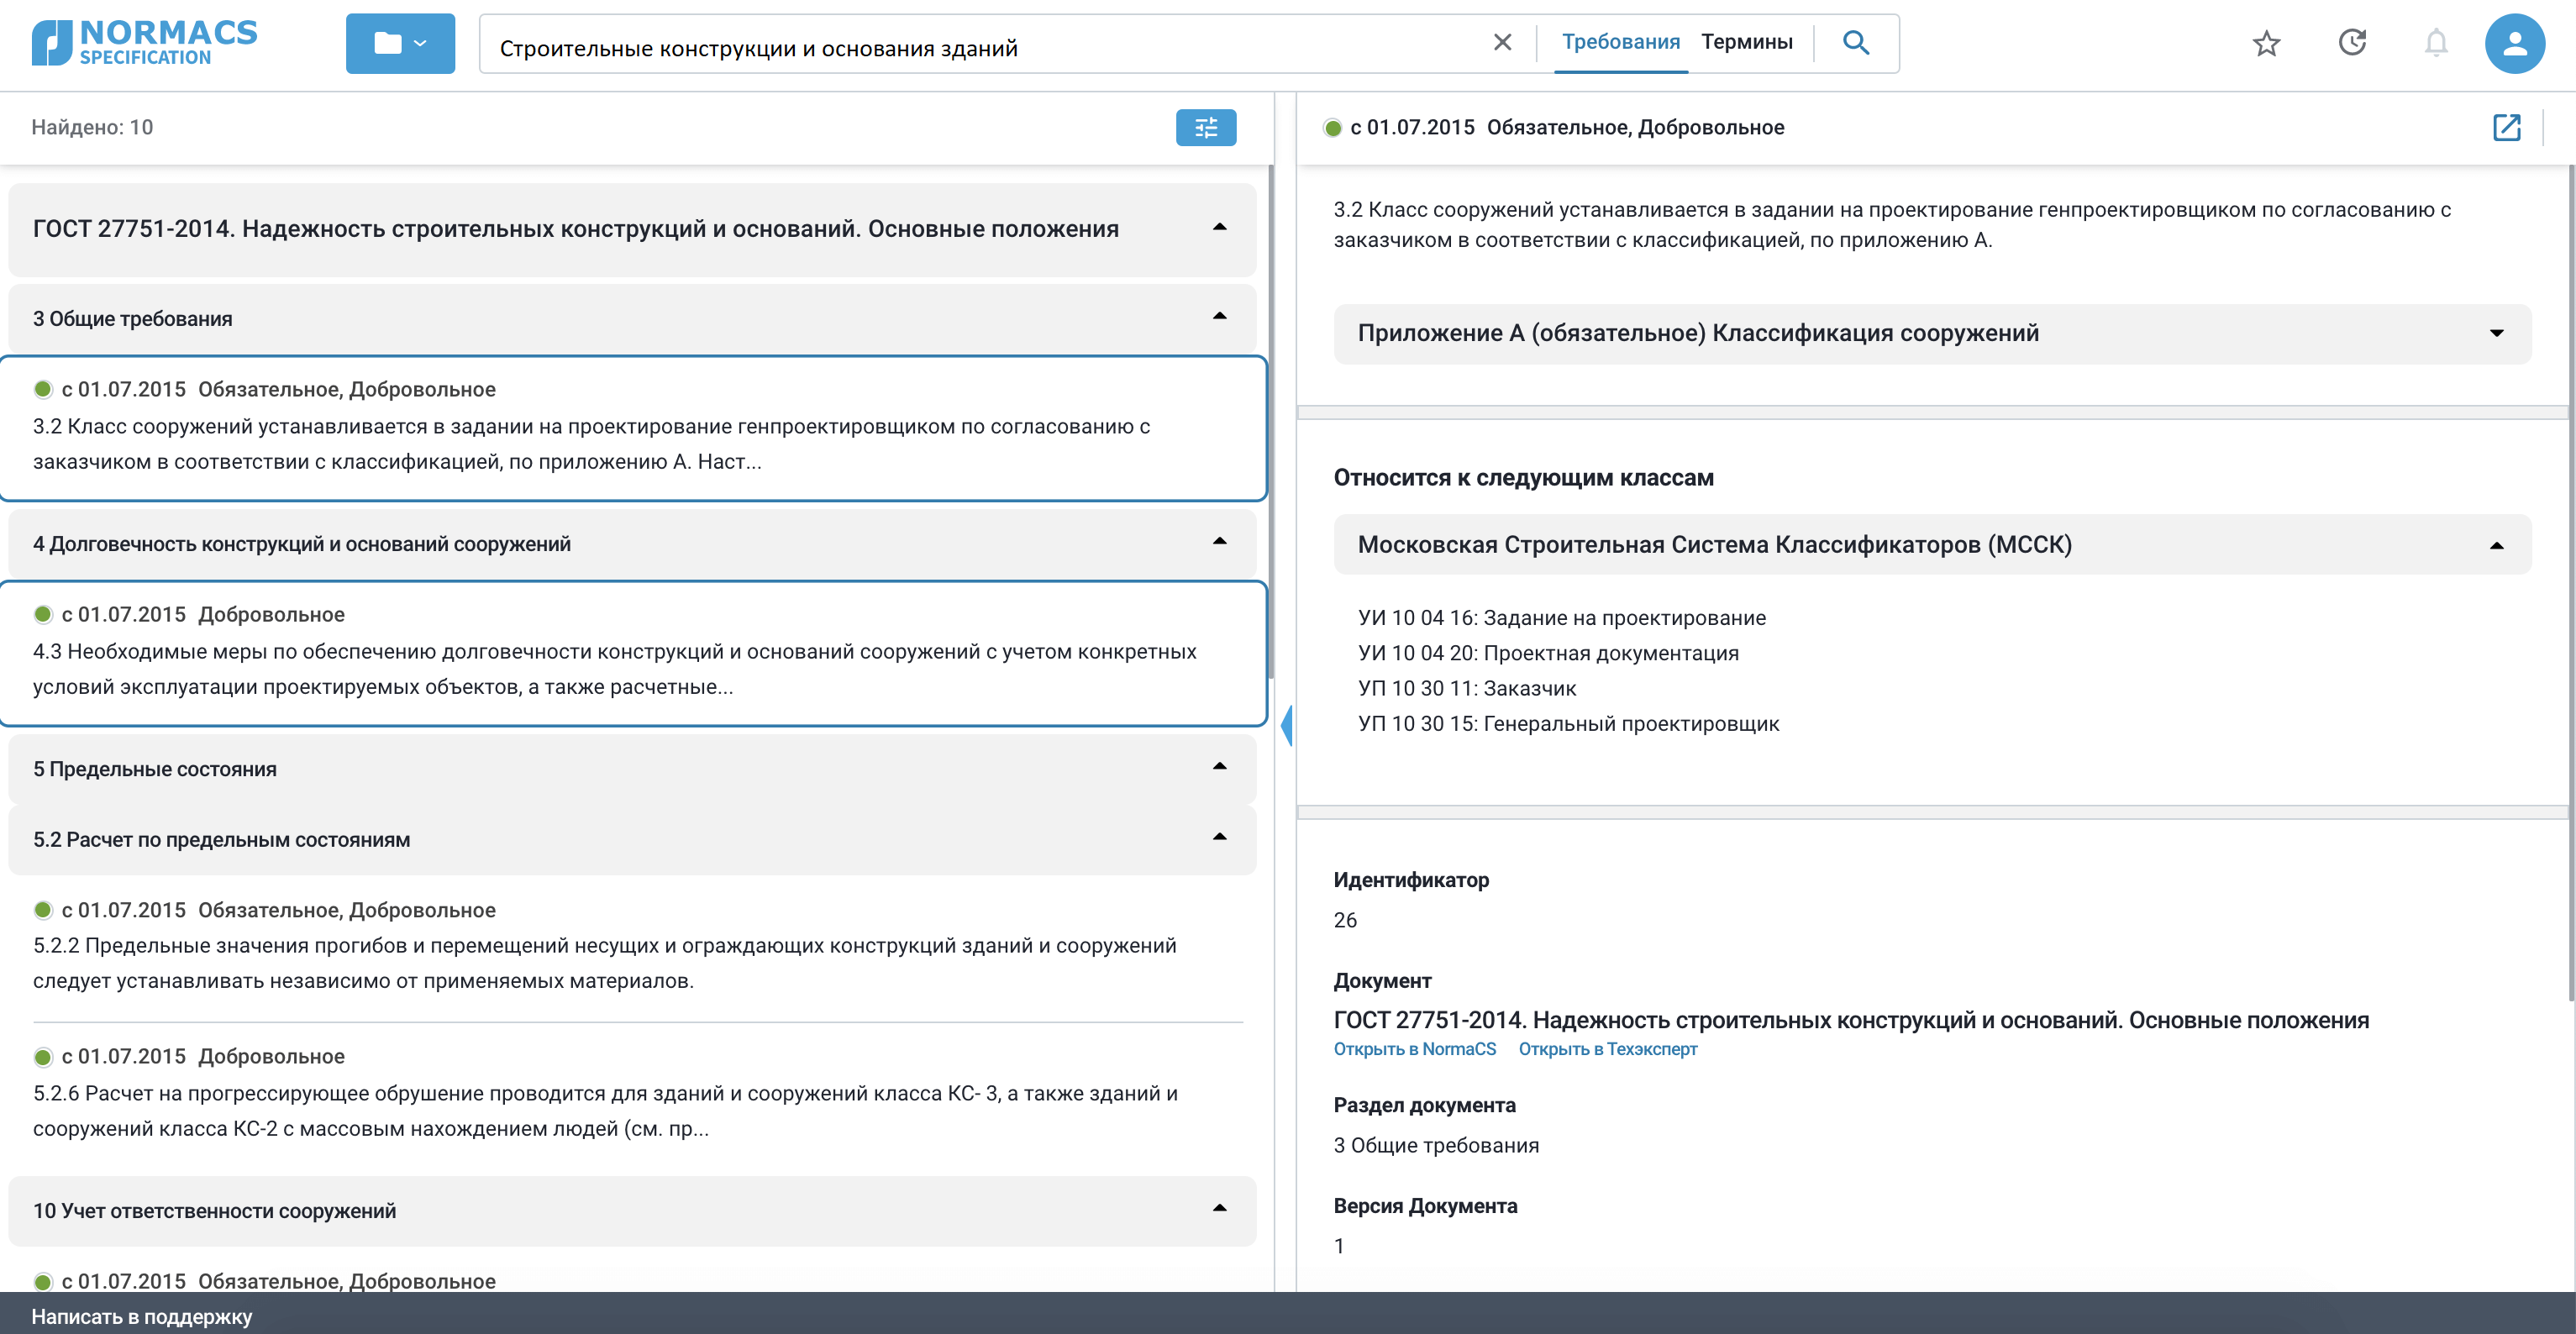Click Открыть в NormaCS link
This screenshot has height=1334, width=2576.
click(x=1414, y=1049)
